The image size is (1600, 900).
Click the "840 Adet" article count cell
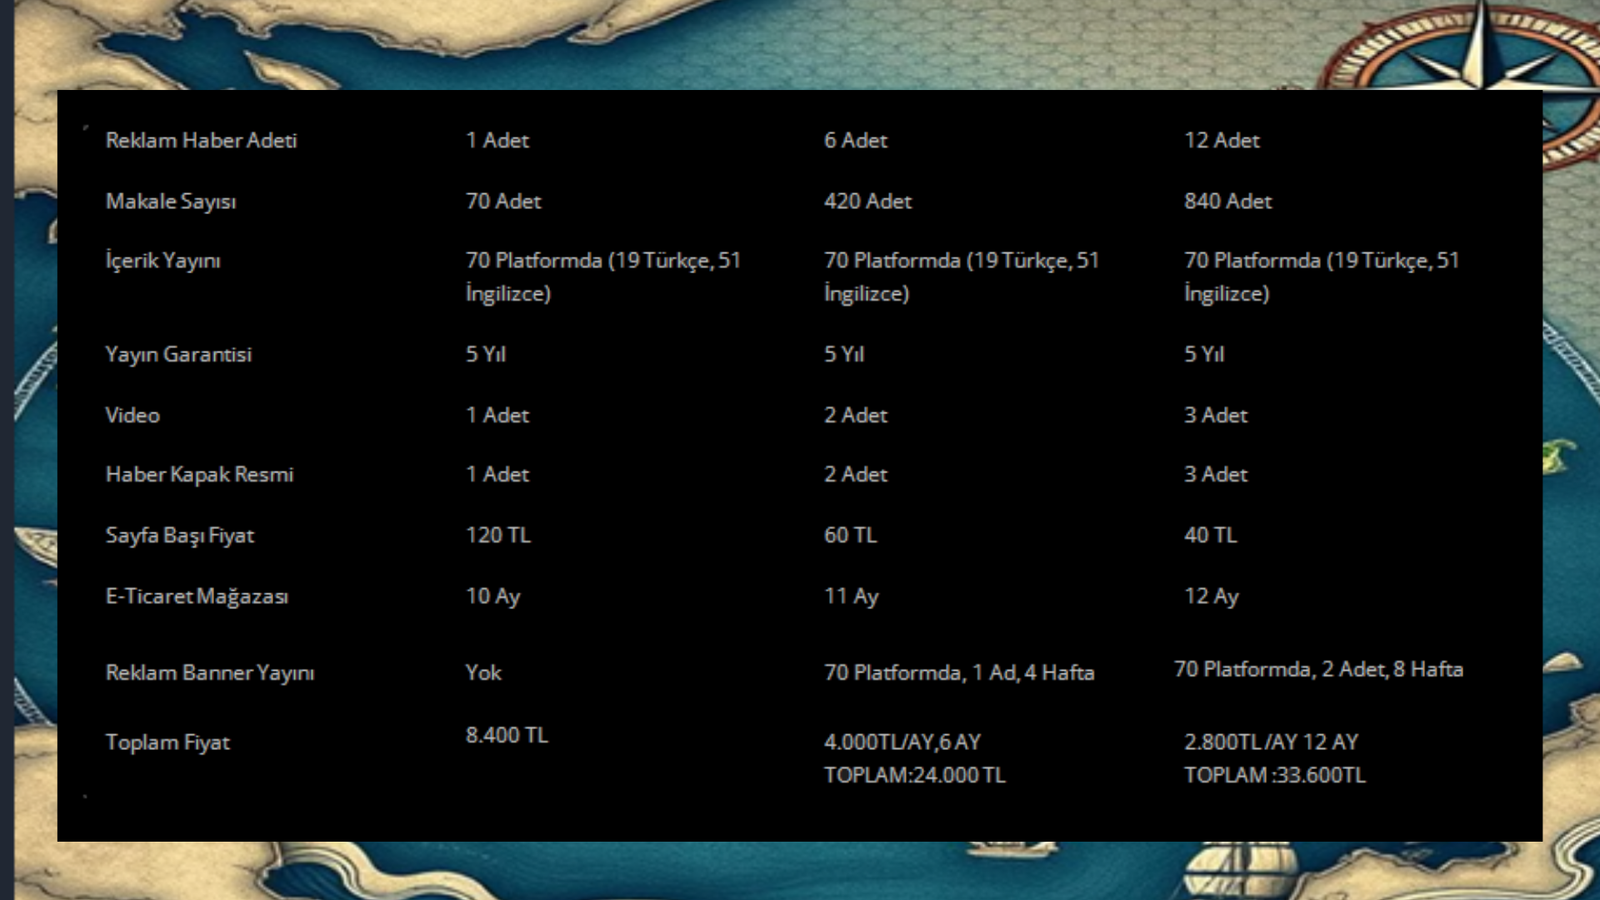(1227, 201)
